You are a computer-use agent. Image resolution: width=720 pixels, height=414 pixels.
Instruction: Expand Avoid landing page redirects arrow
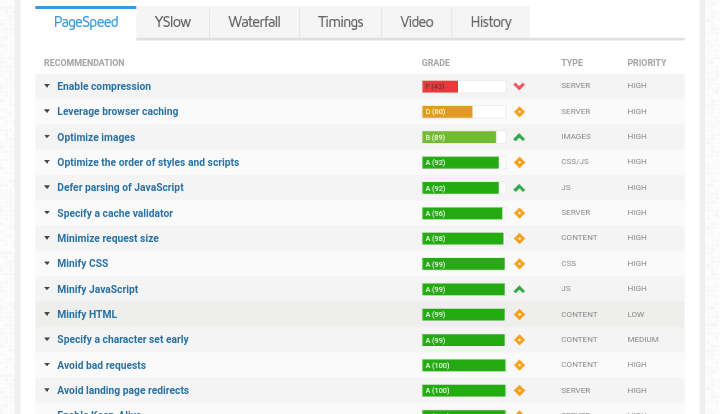coord(47,391)
